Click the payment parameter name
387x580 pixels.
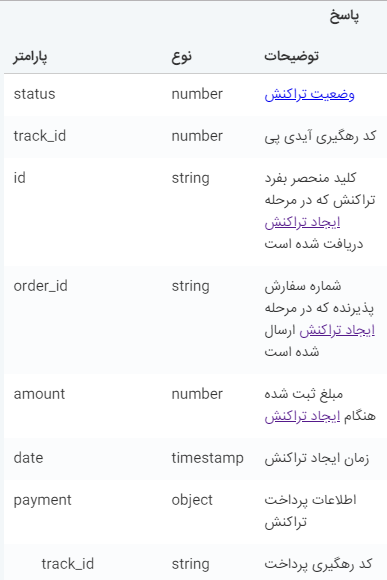pyautogui.click(x=43, y=501)
